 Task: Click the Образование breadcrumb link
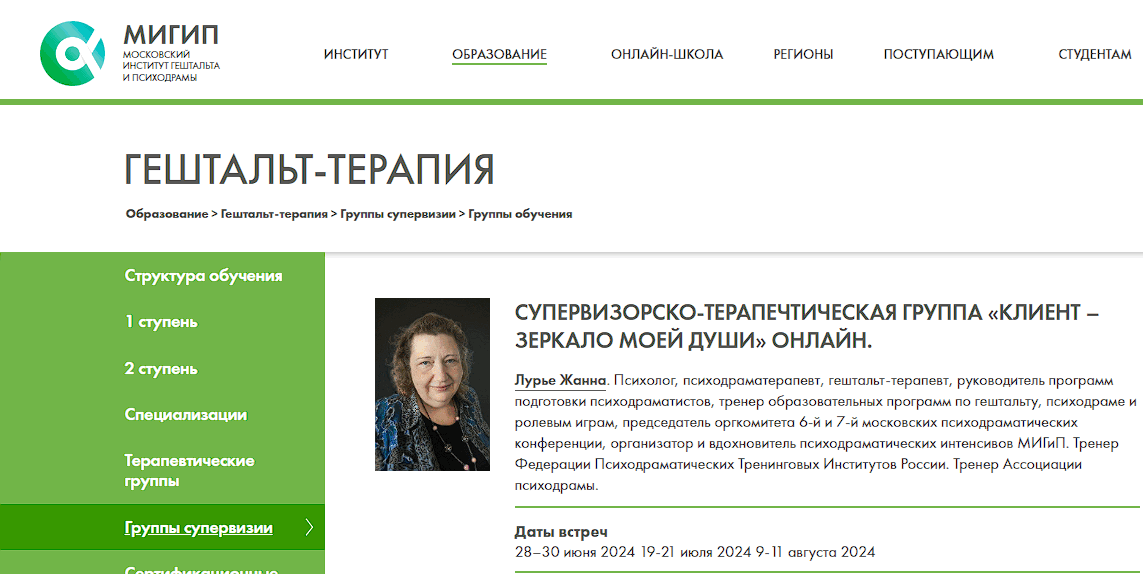166,214
